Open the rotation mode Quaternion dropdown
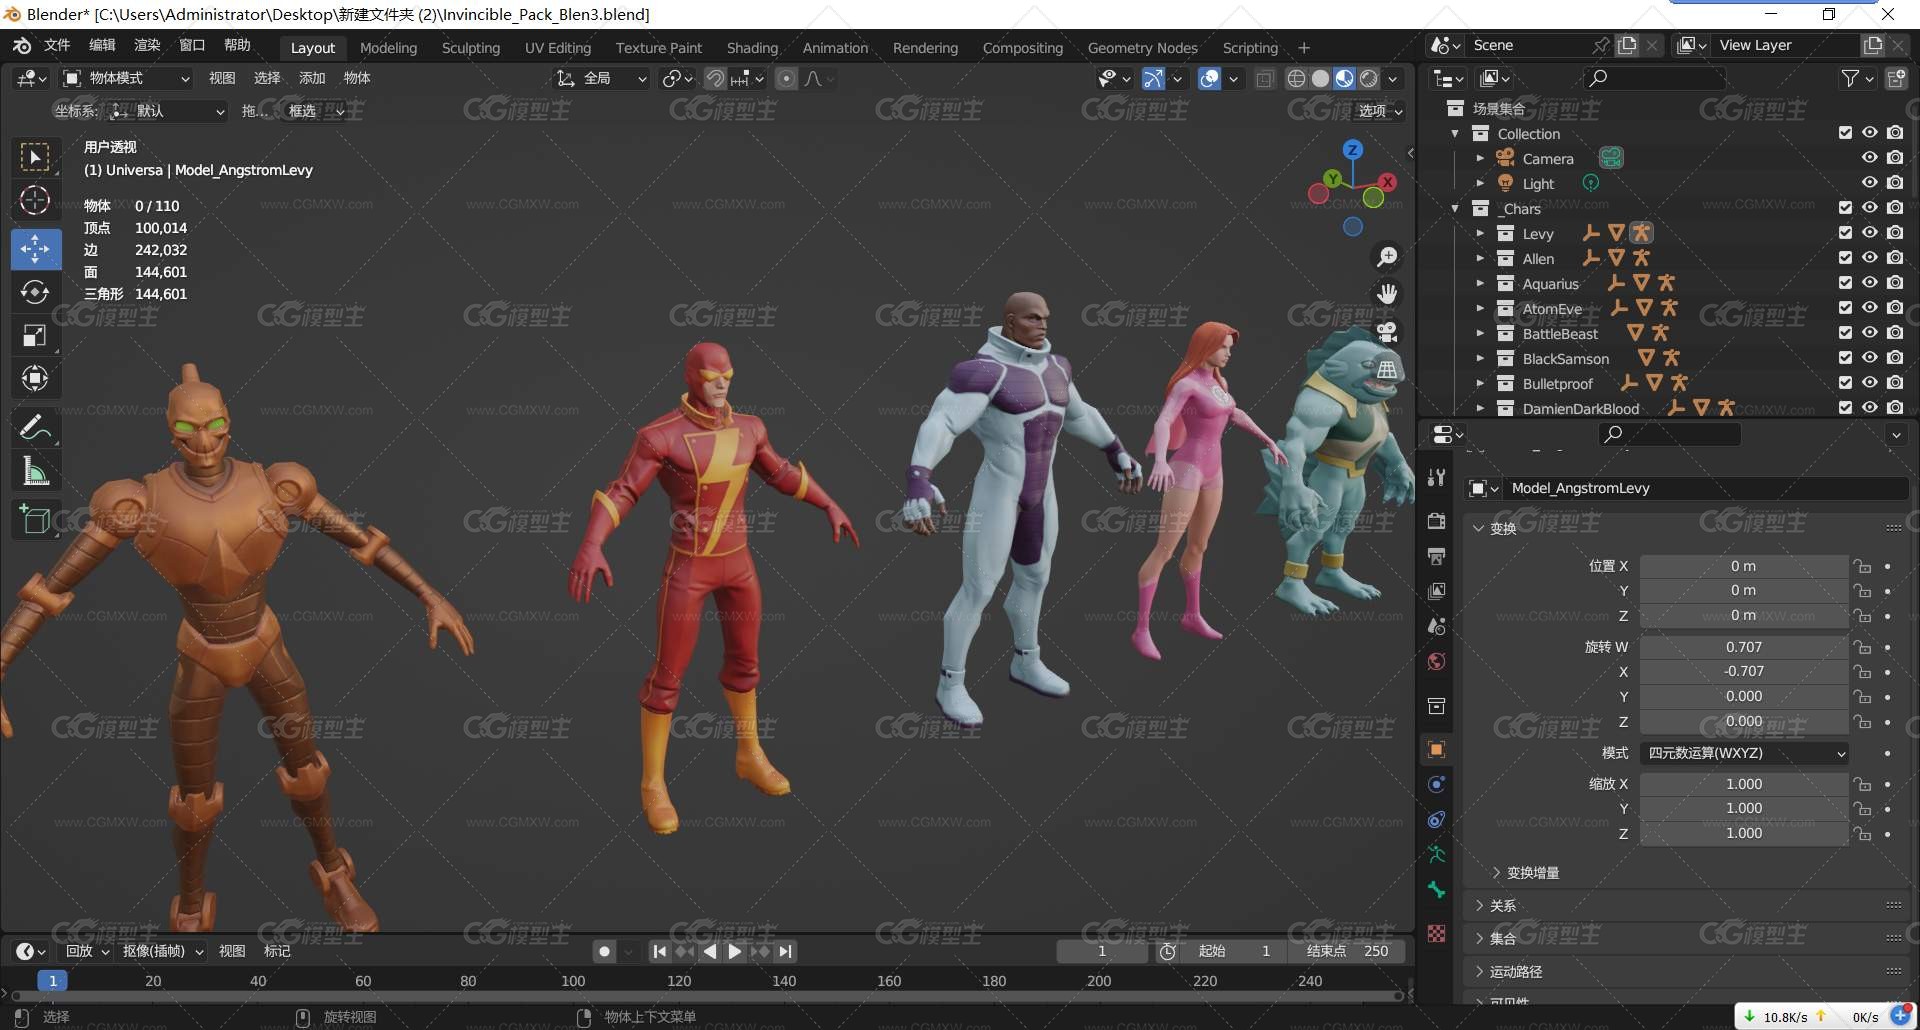This screenshot has height=1030, width=1920. 1744,753
